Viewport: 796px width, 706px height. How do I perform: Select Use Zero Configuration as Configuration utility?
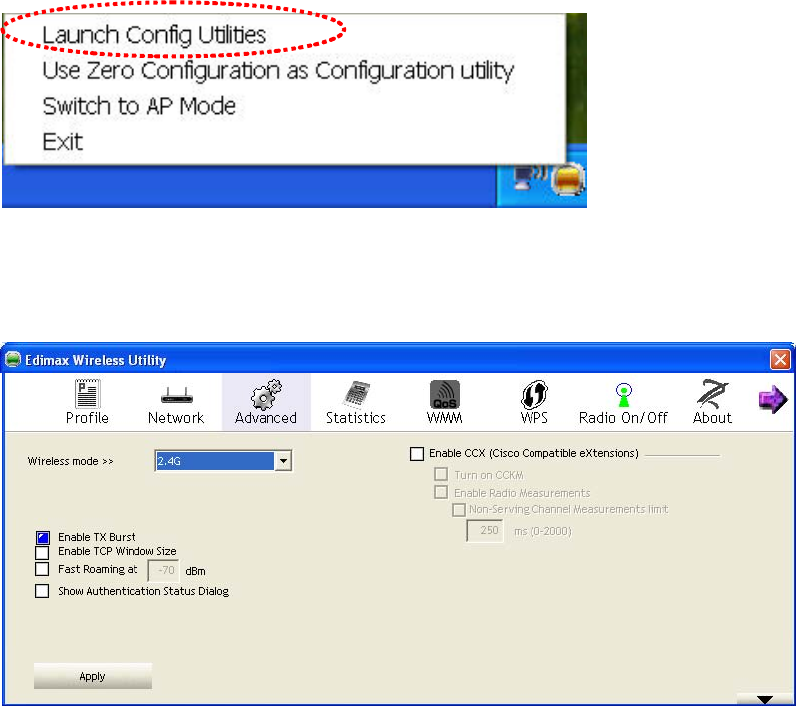pos(278,71)
